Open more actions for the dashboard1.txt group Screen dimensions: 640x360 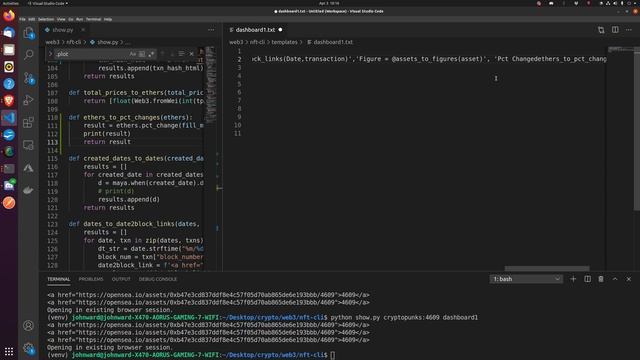(x=629, y=30)
